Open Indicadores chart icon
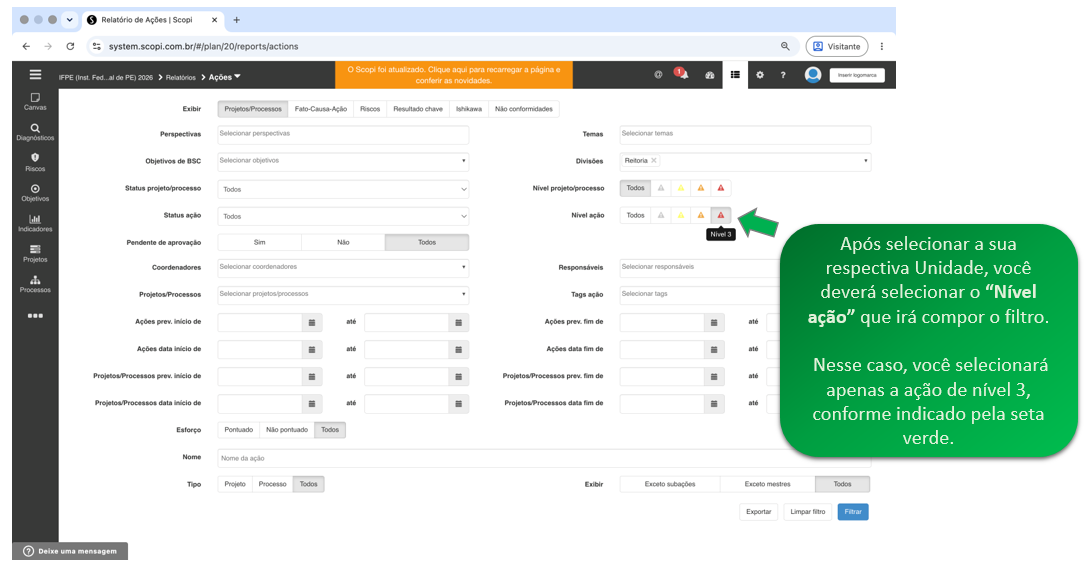The width and height of the screenshot is (1087, 574). pyautogui.click(x=35, y=223)
